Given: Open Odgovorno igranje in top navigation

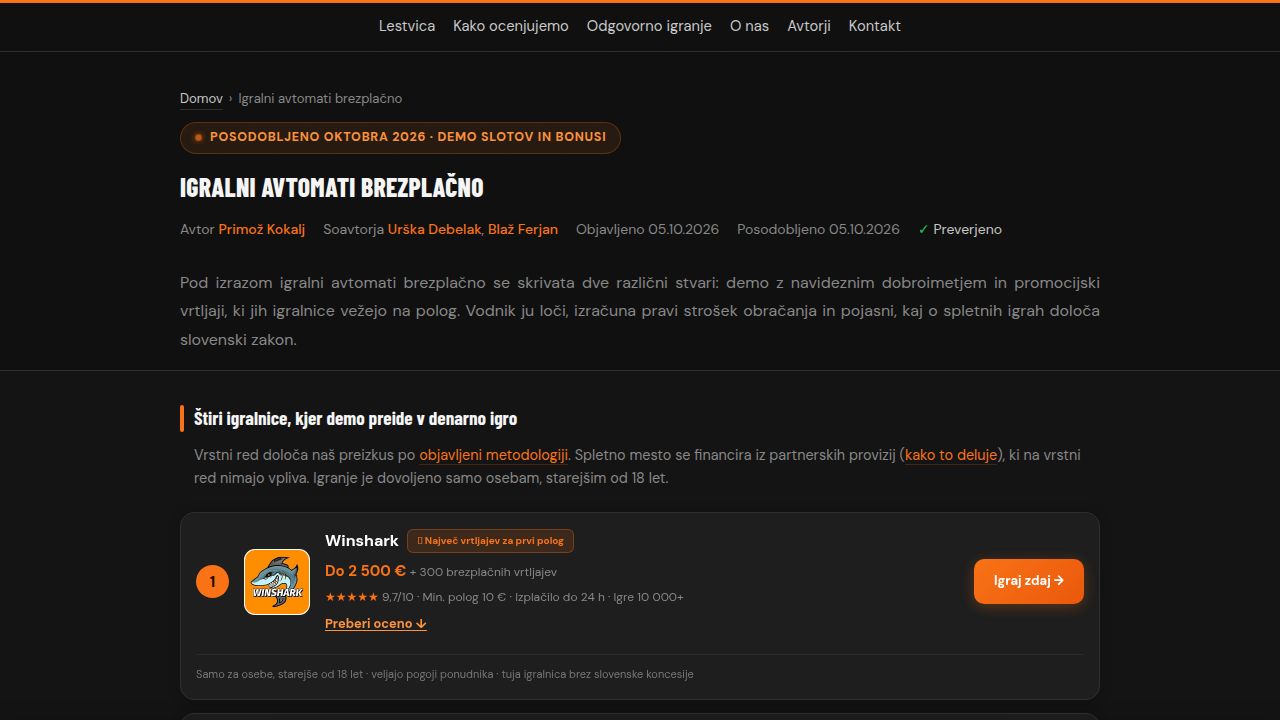Looking at the screenshot, I should [x=649, y=26].
